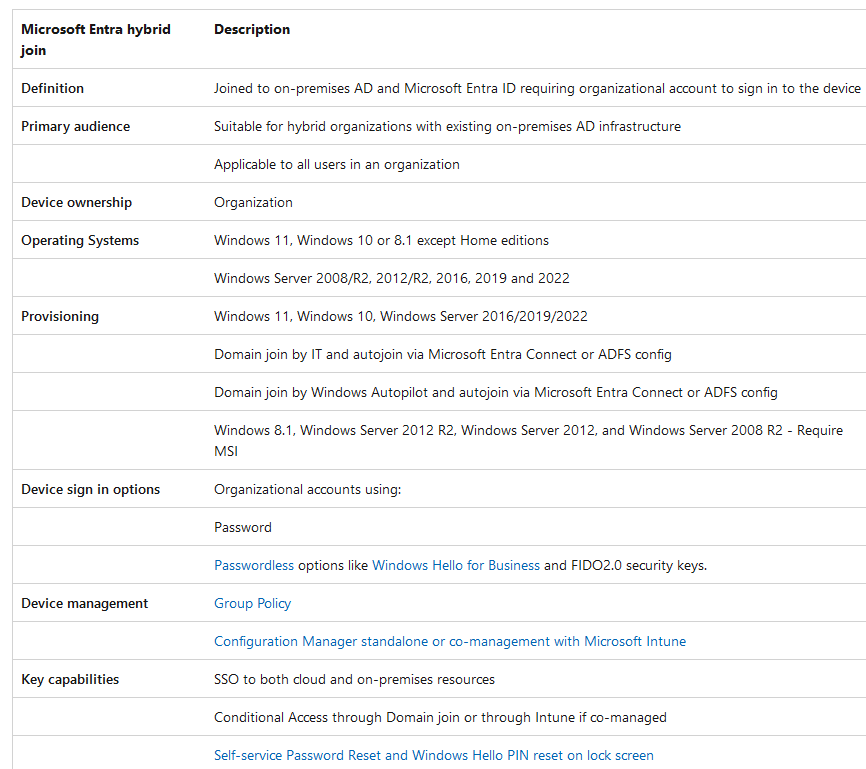Click the Operating Systems row label

[x=80, y=240]
